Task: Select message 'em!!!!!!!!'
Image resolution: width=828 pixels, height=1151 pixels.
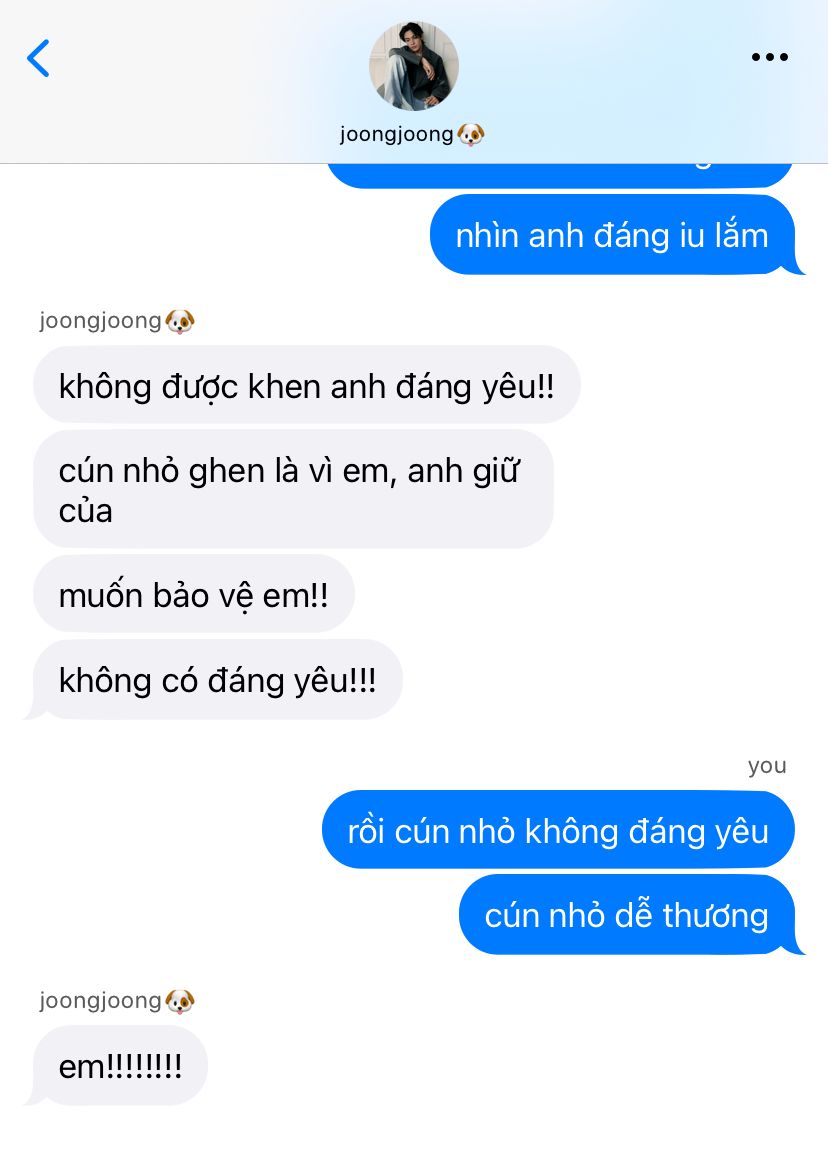Action: [117, 1066]
